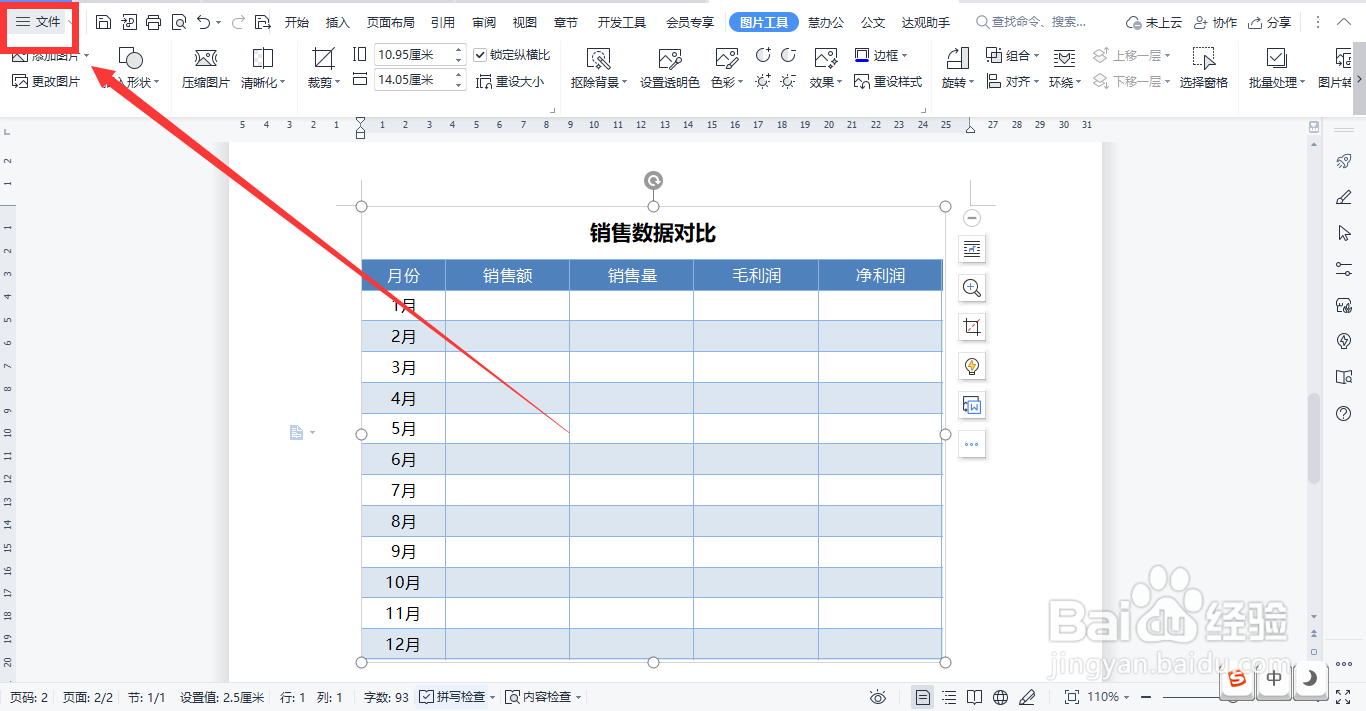Open the 批量处理 batch processing button
Viewport: 1366px width, 711px height.
[1276, 68]
